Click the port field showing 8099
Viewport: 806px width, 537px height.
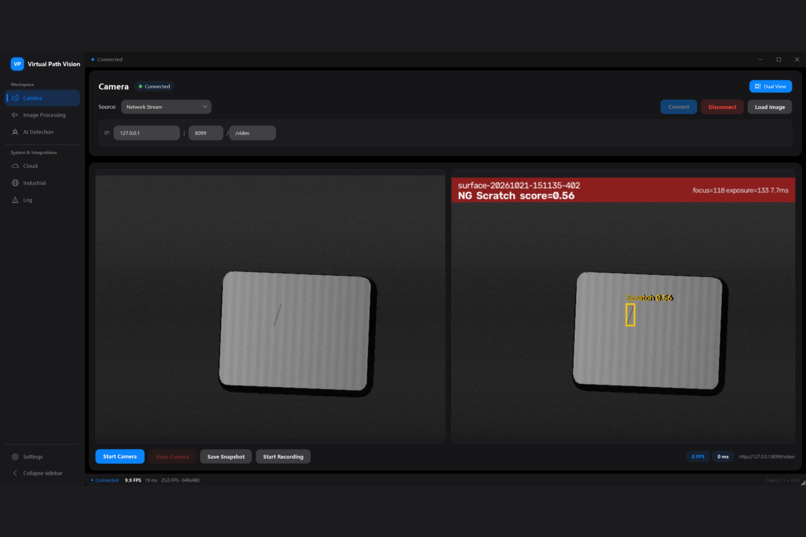pos(206,133)
